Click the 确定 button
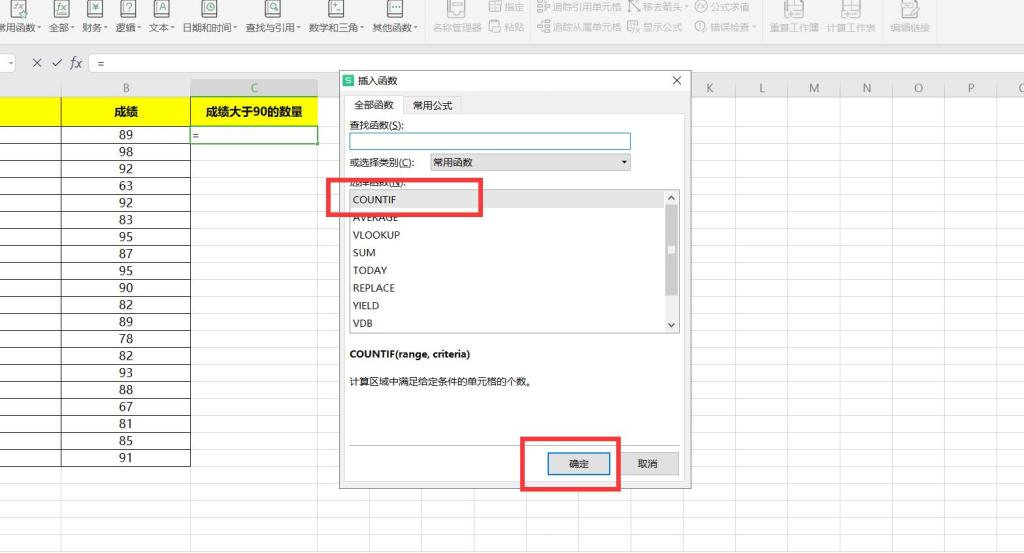1024x553 pixels. point(579,464)
